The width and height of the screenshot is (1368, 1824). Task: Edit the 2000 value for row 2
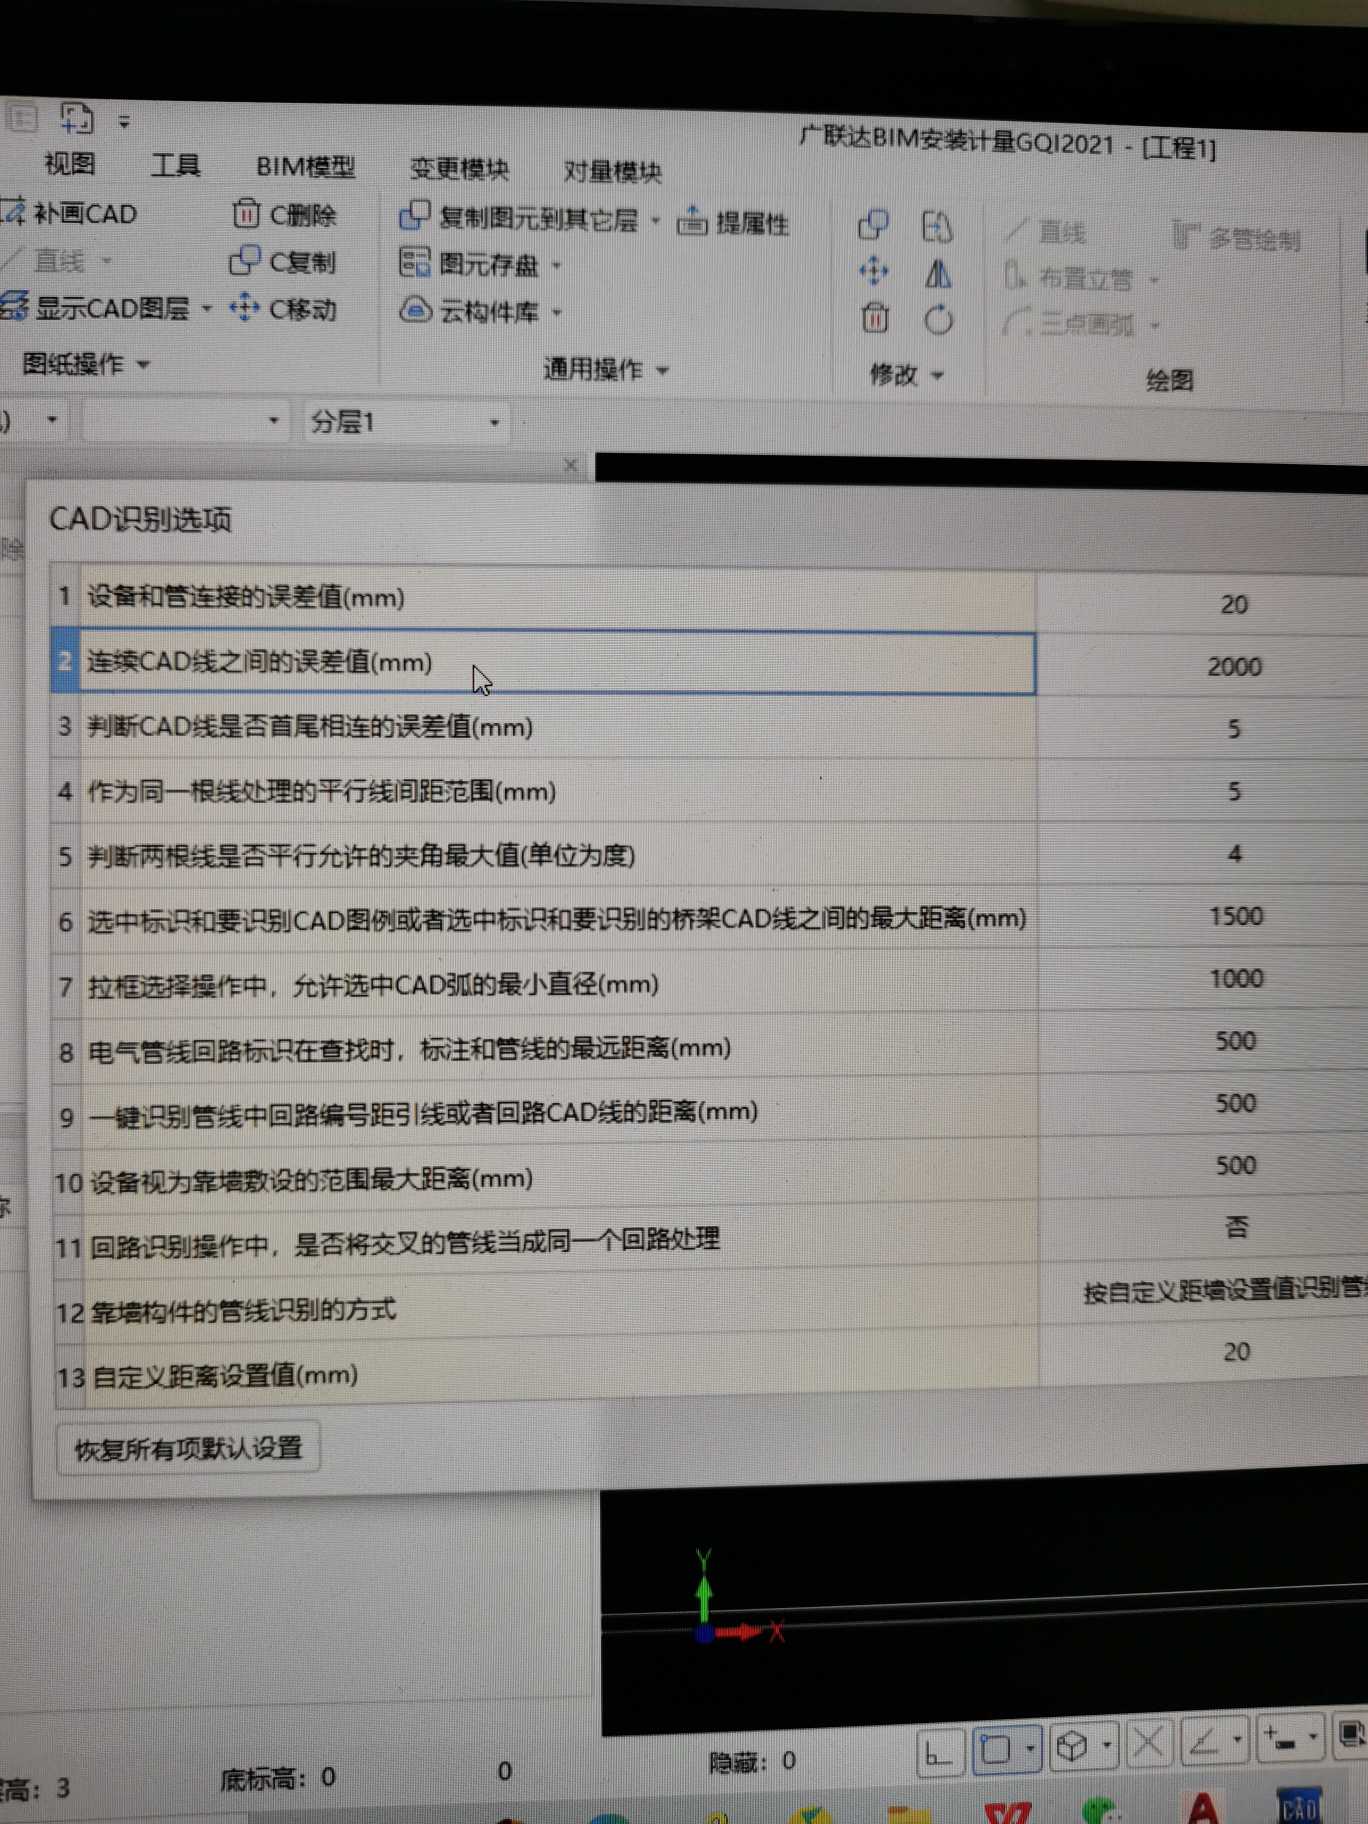point(1234,667)
